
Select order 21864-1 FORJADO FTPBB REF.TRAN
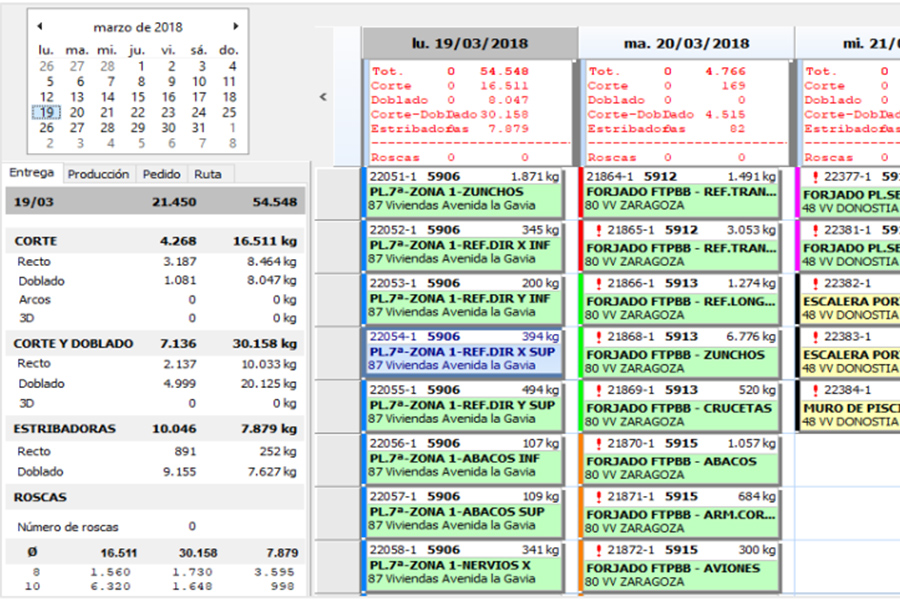click(681, 192)
